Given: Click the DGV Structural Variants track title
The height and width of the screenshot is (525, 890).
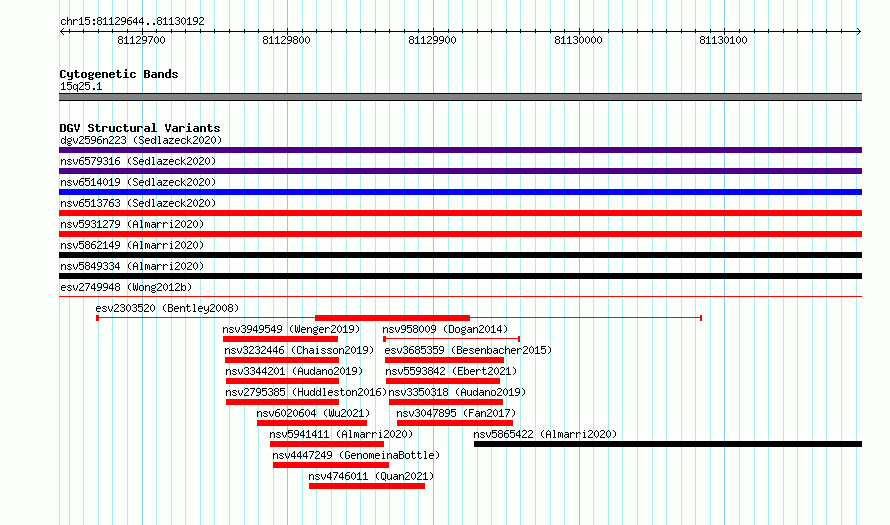Looking at the screenshot, I should (140, 128).
